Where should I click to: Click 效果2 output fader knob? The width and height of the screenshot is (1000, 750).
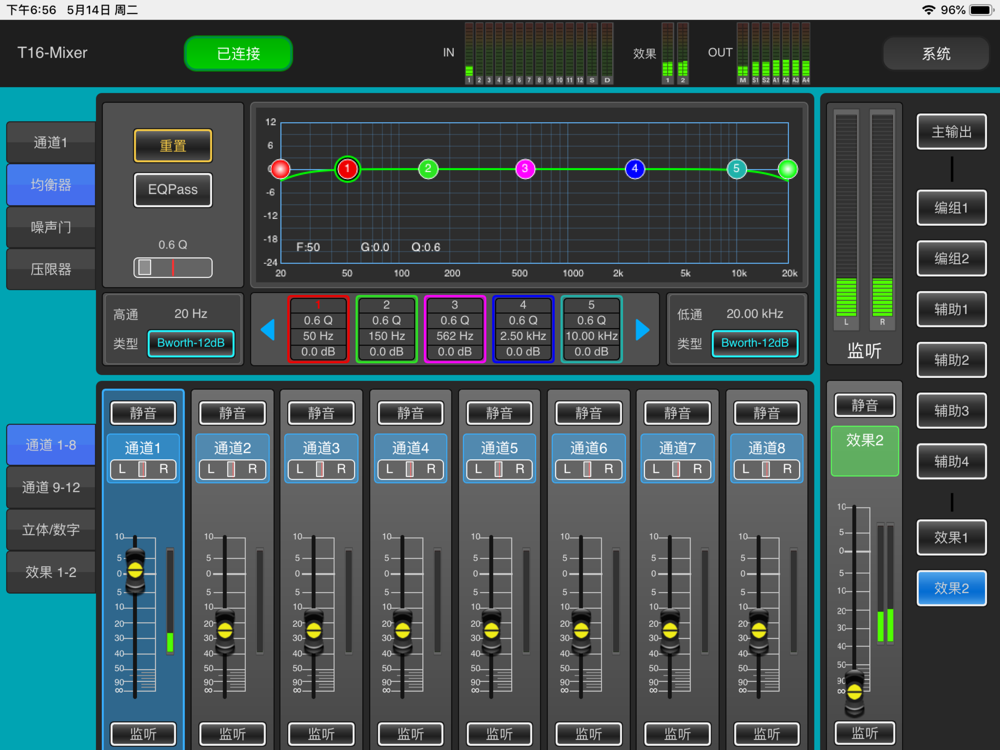pos(855,691)
